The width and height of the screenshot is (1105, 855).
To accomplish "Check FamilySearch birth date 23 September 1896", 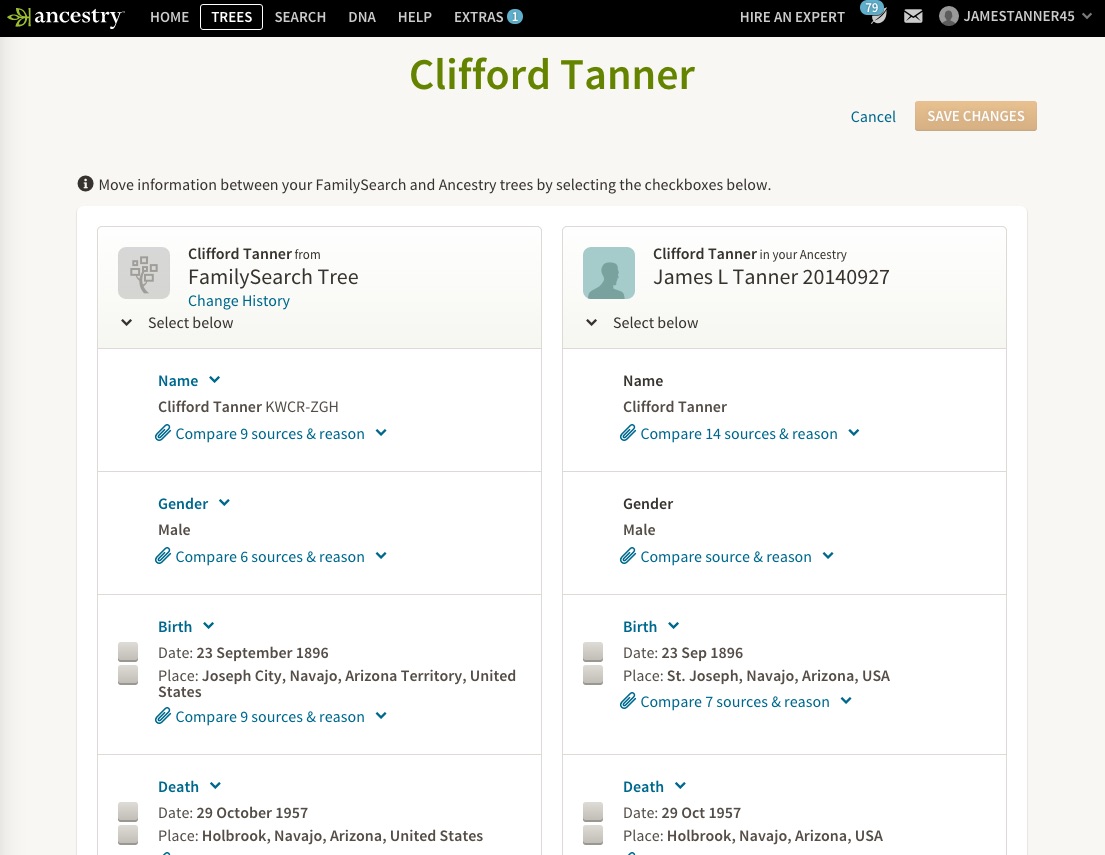I will (x=128, y=652).
